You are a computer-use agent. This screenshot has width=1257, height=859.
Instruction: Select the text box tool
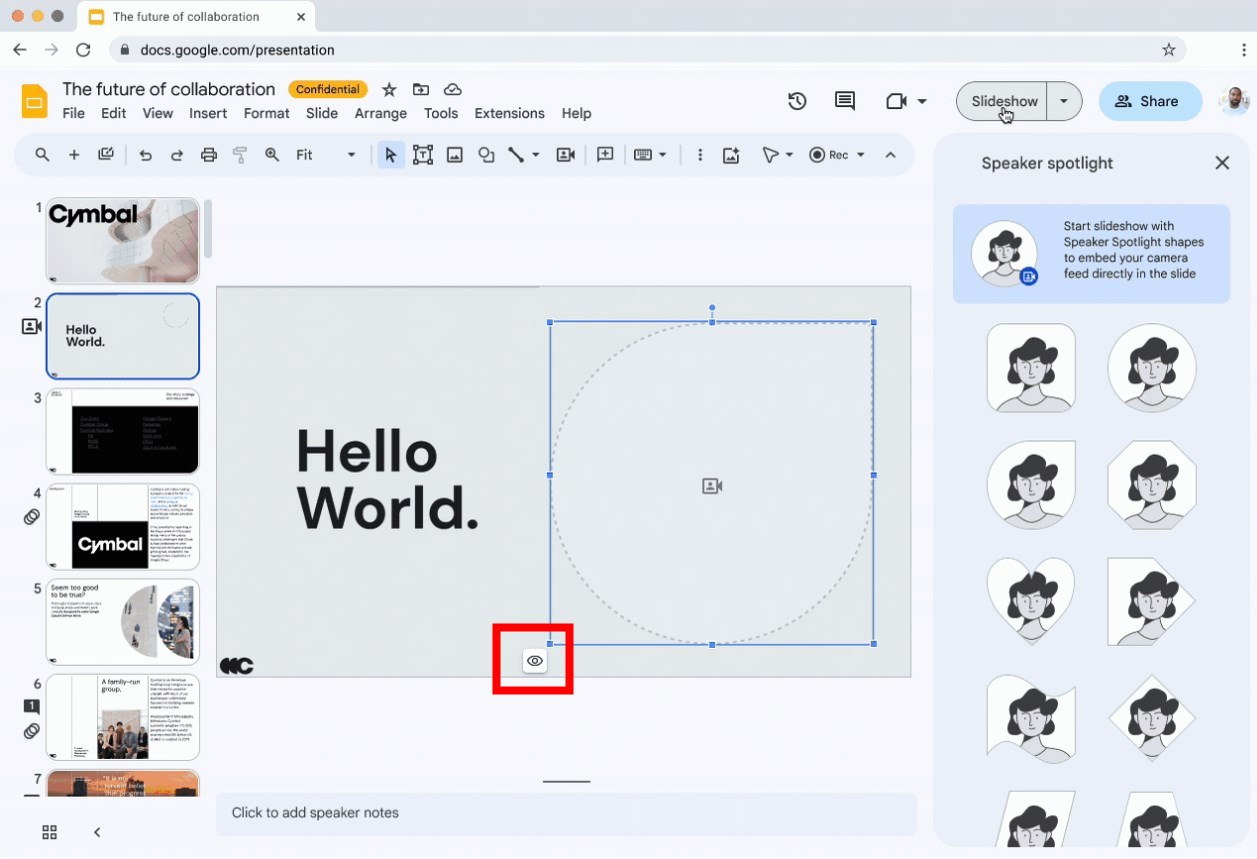pos(423,155)
